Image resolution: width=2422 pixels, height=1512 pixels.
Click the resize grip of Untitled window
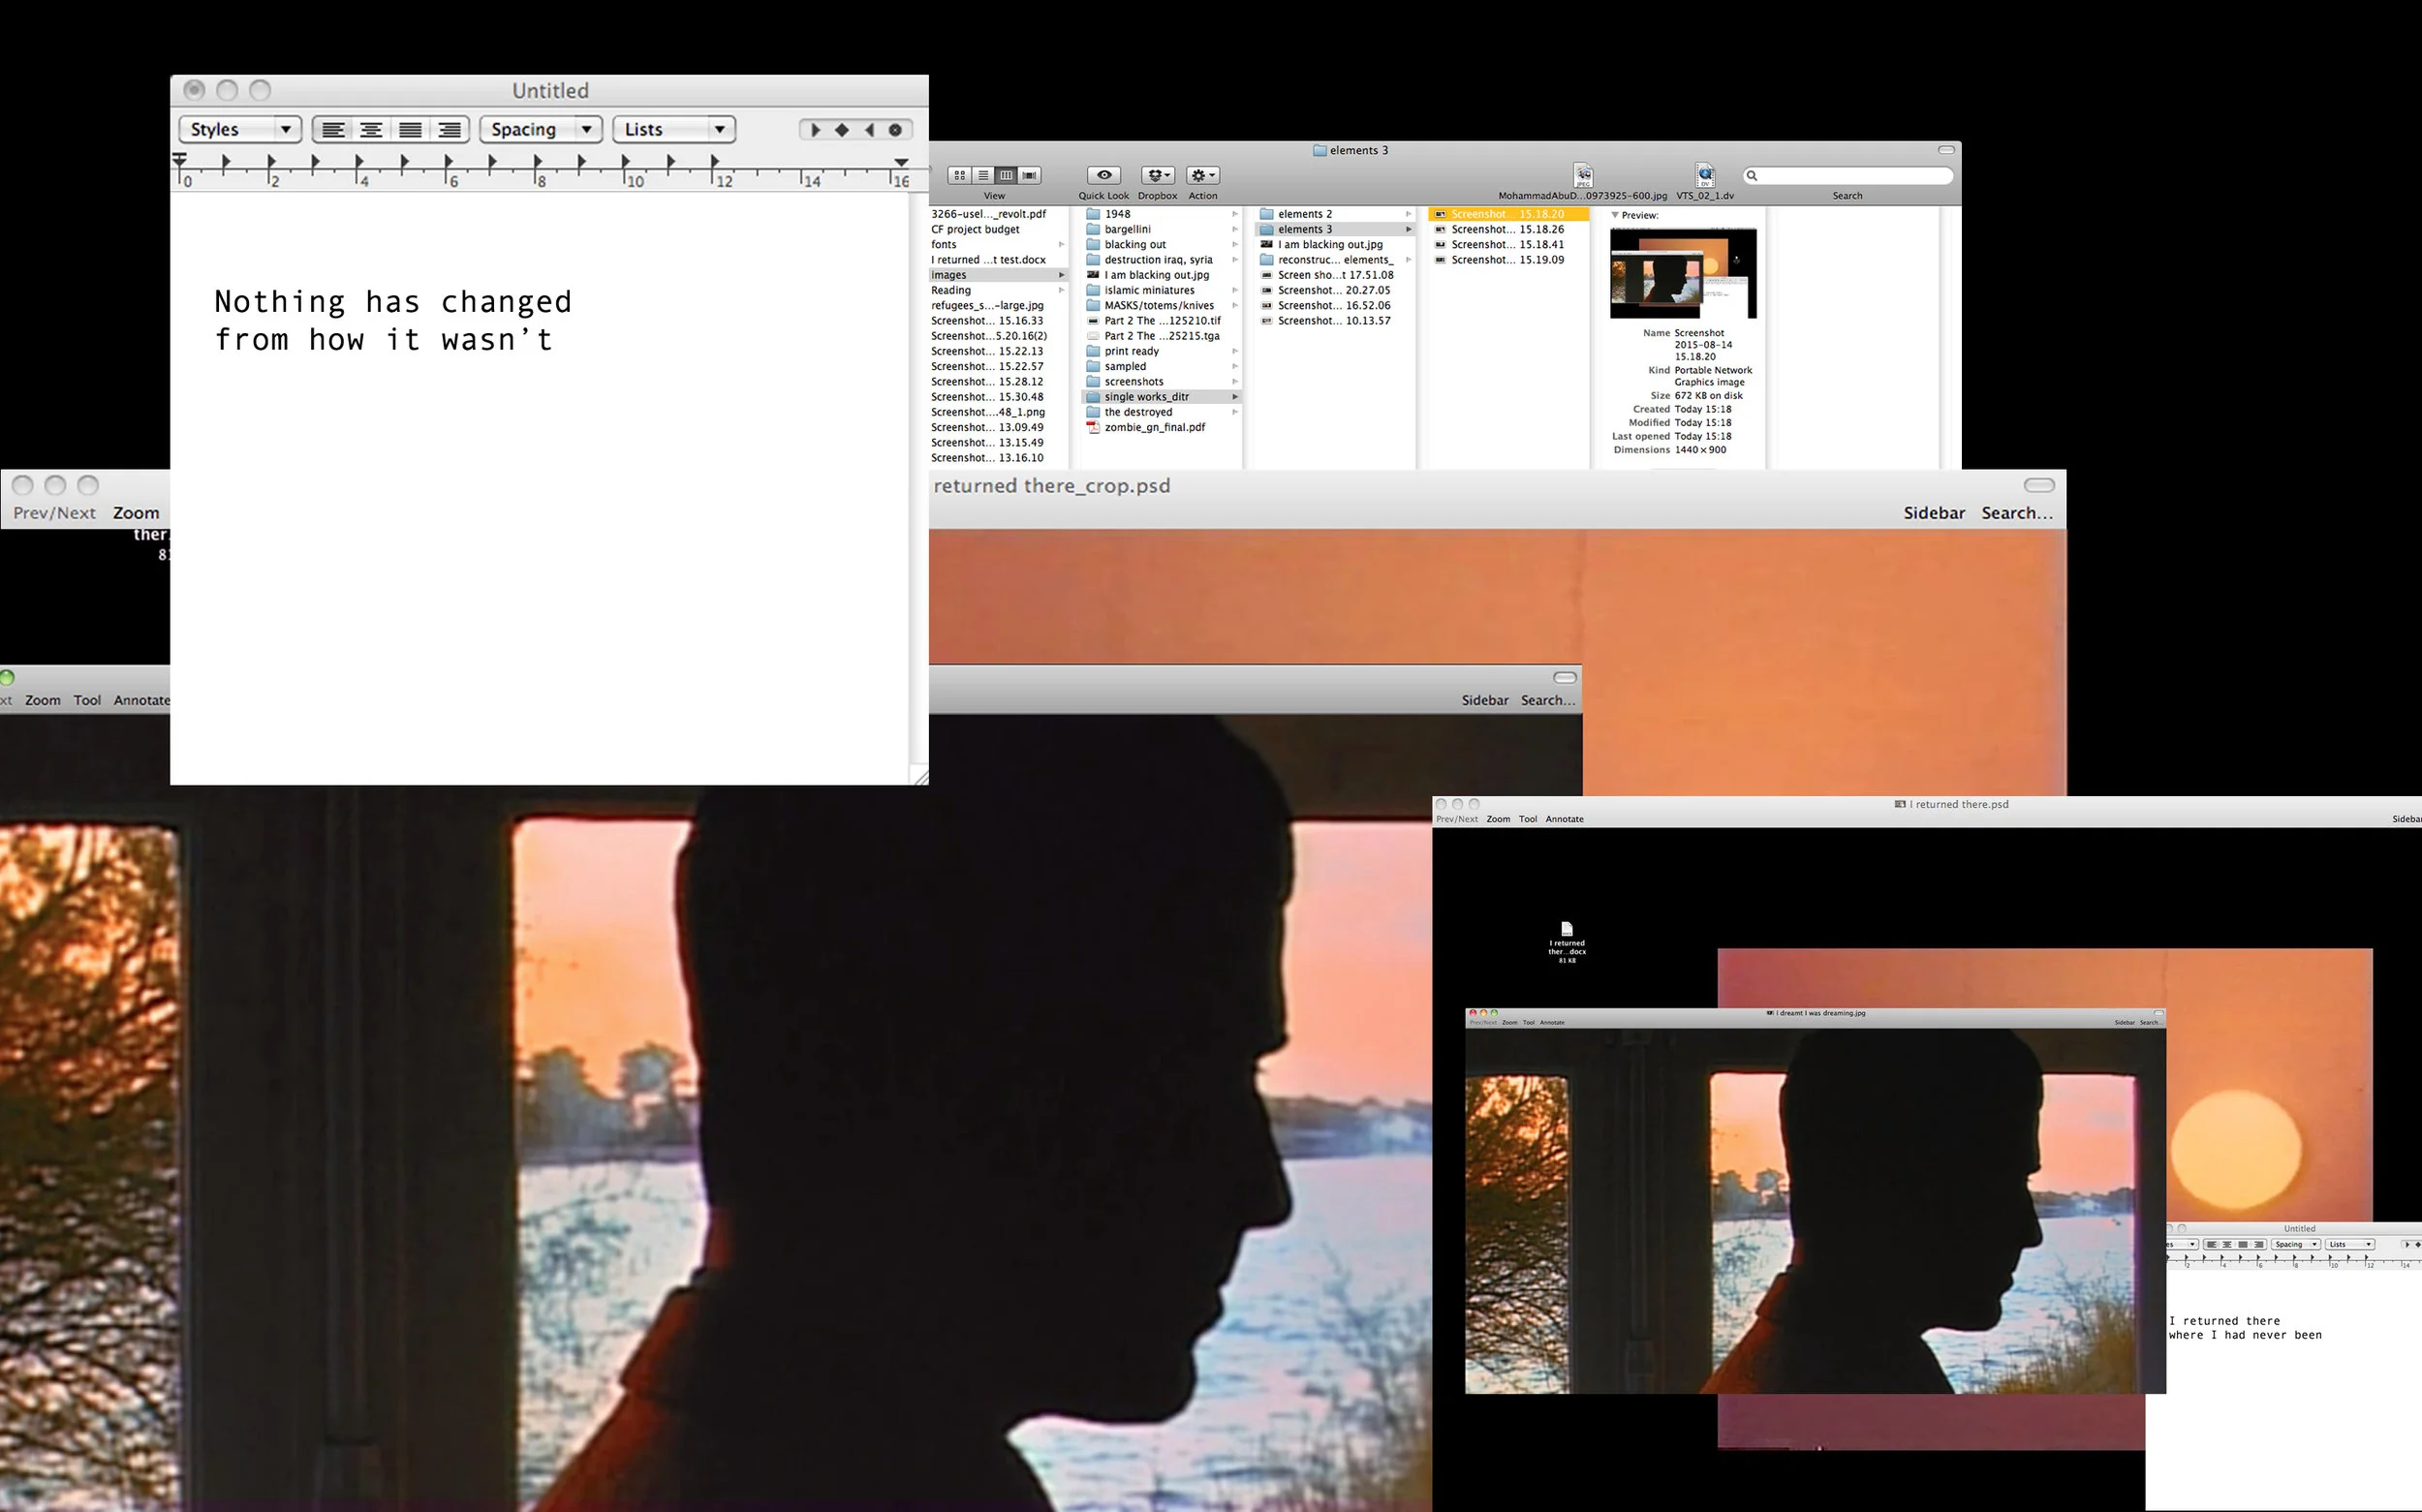pyautogui.click(x=920, y=776)
